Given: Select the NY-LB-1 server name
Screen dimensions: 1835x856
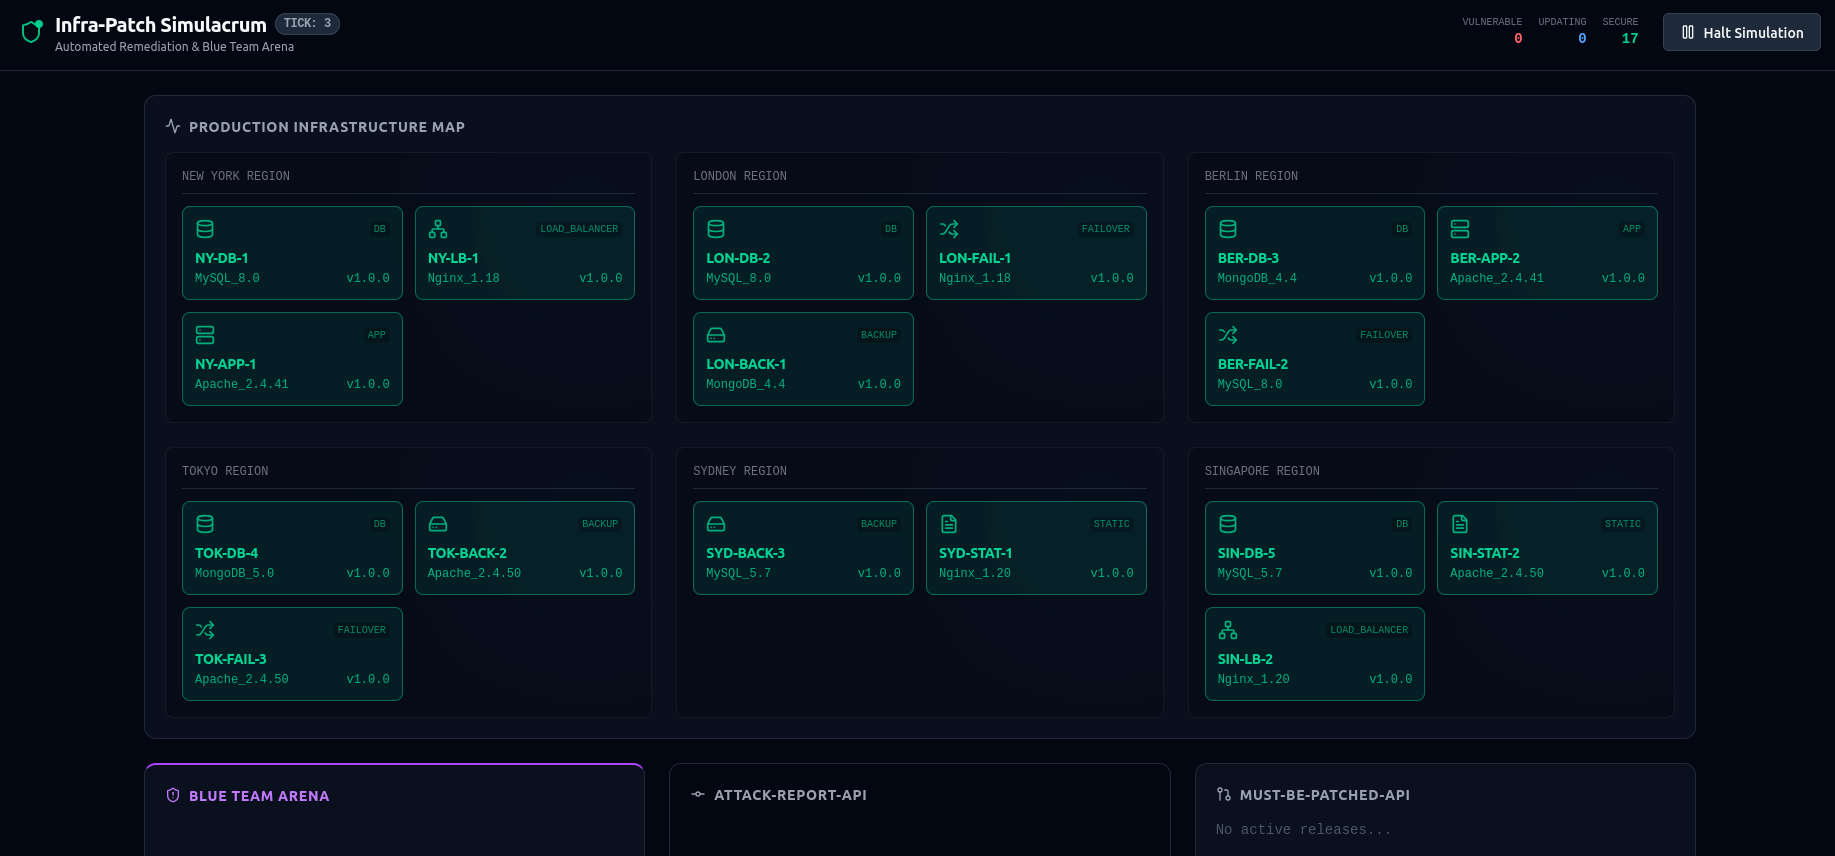Looking at the screenshot, I should pyautogui.click(x=453, y=258).
